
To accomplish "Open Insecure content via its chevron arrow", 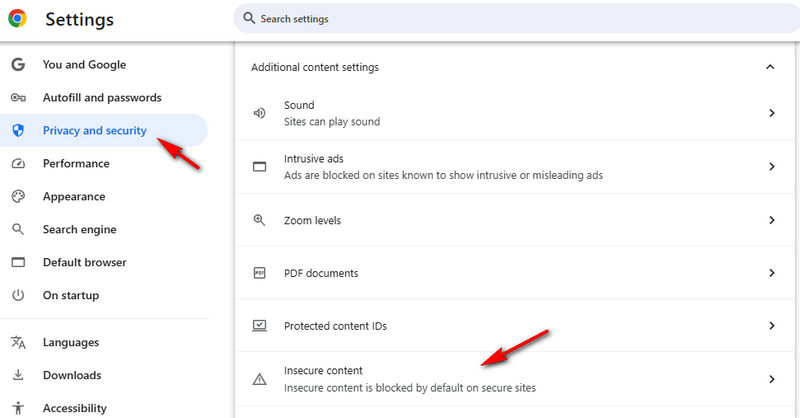I will click(x=771, y=379).
